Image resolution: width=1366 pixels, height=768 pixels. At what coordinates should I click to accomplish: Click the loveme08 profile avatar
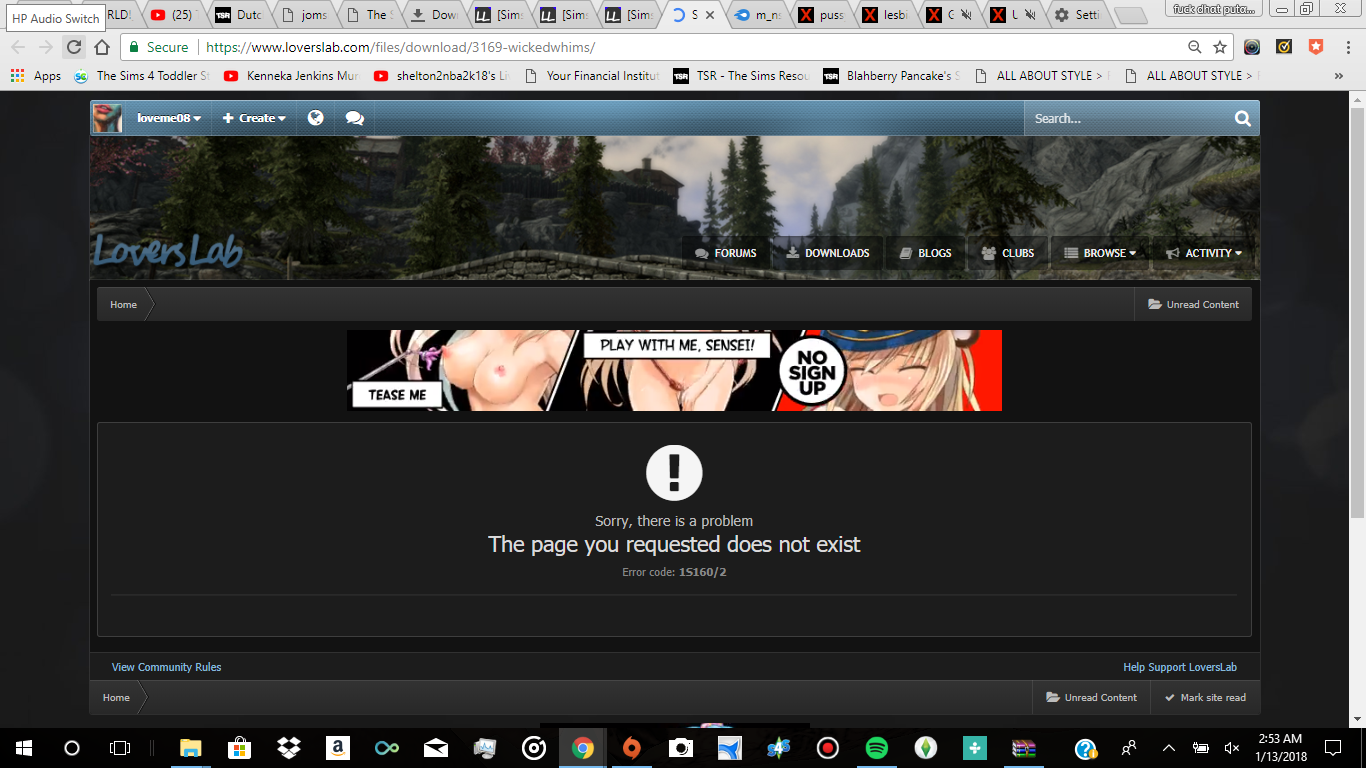coord(107,118)
